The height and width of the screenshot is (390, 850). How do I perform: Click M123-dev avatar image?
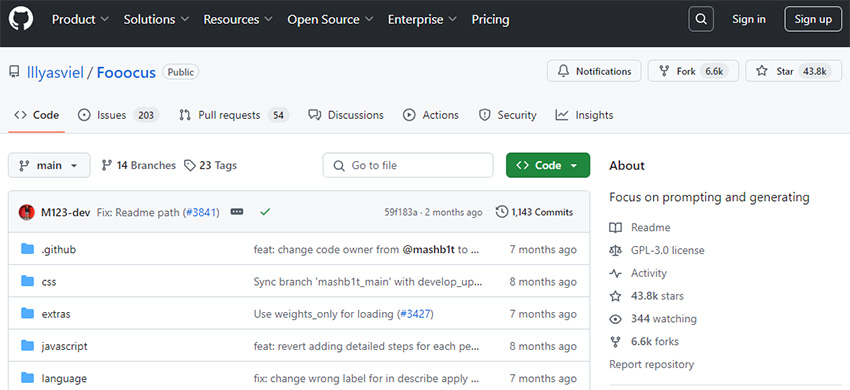coord(27,212)
